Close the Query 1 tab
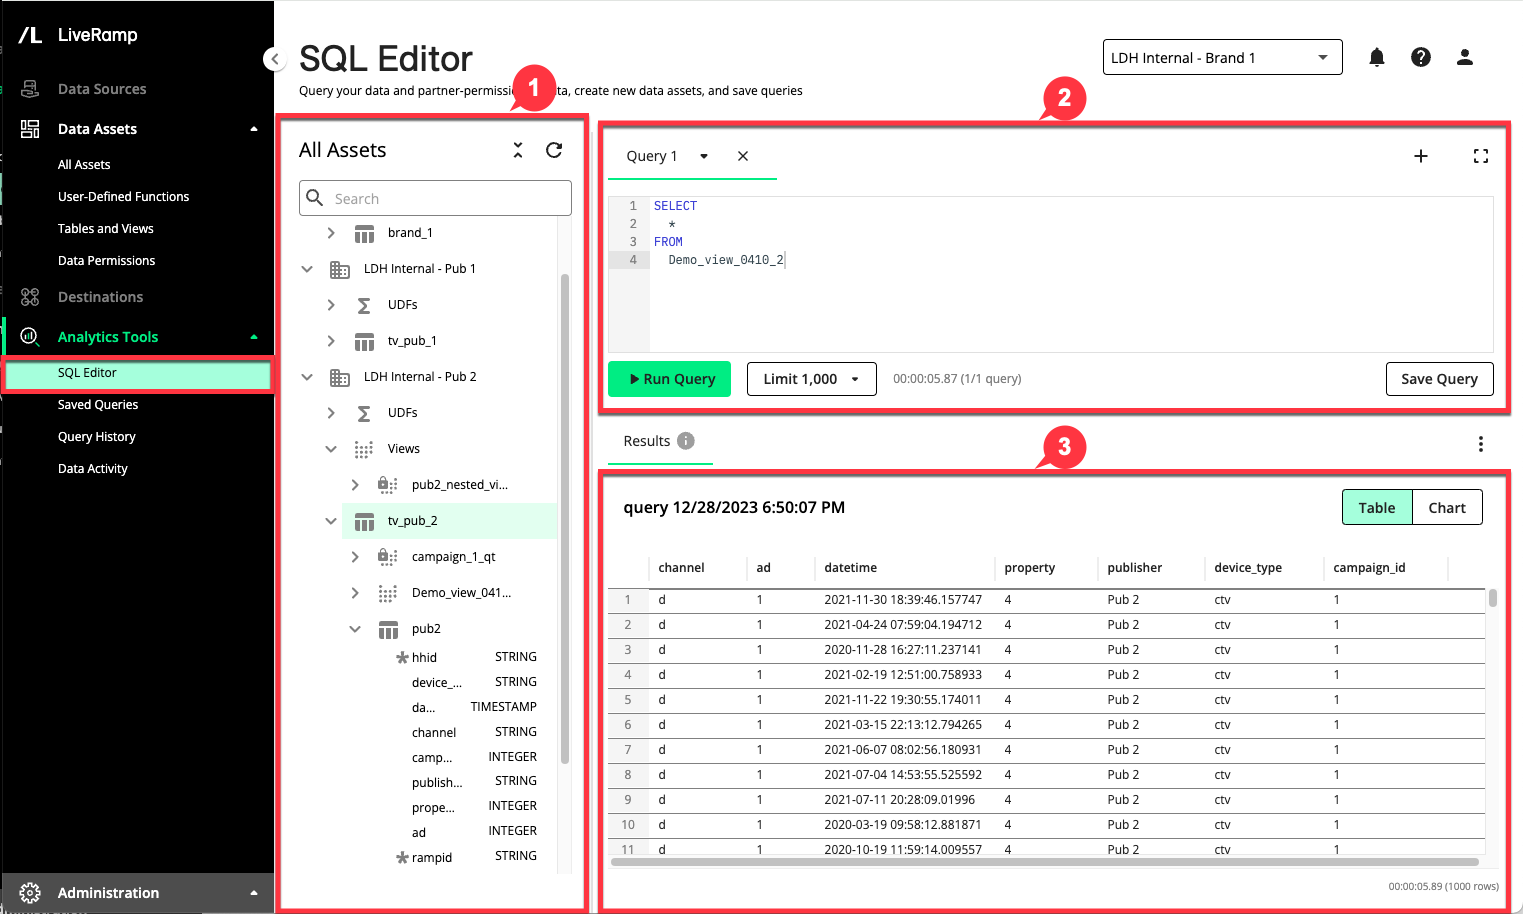 [743, 156]
